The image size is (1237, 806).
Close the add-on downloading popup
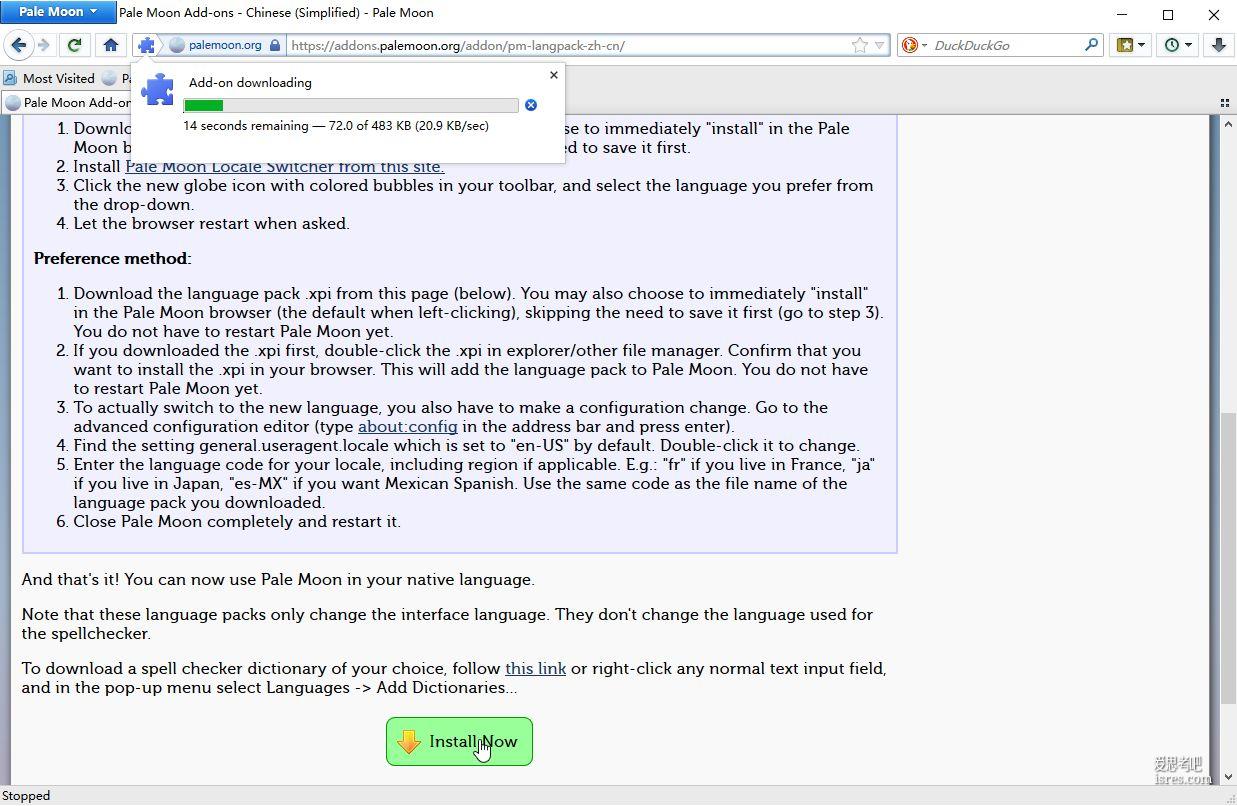coord(554,75)
